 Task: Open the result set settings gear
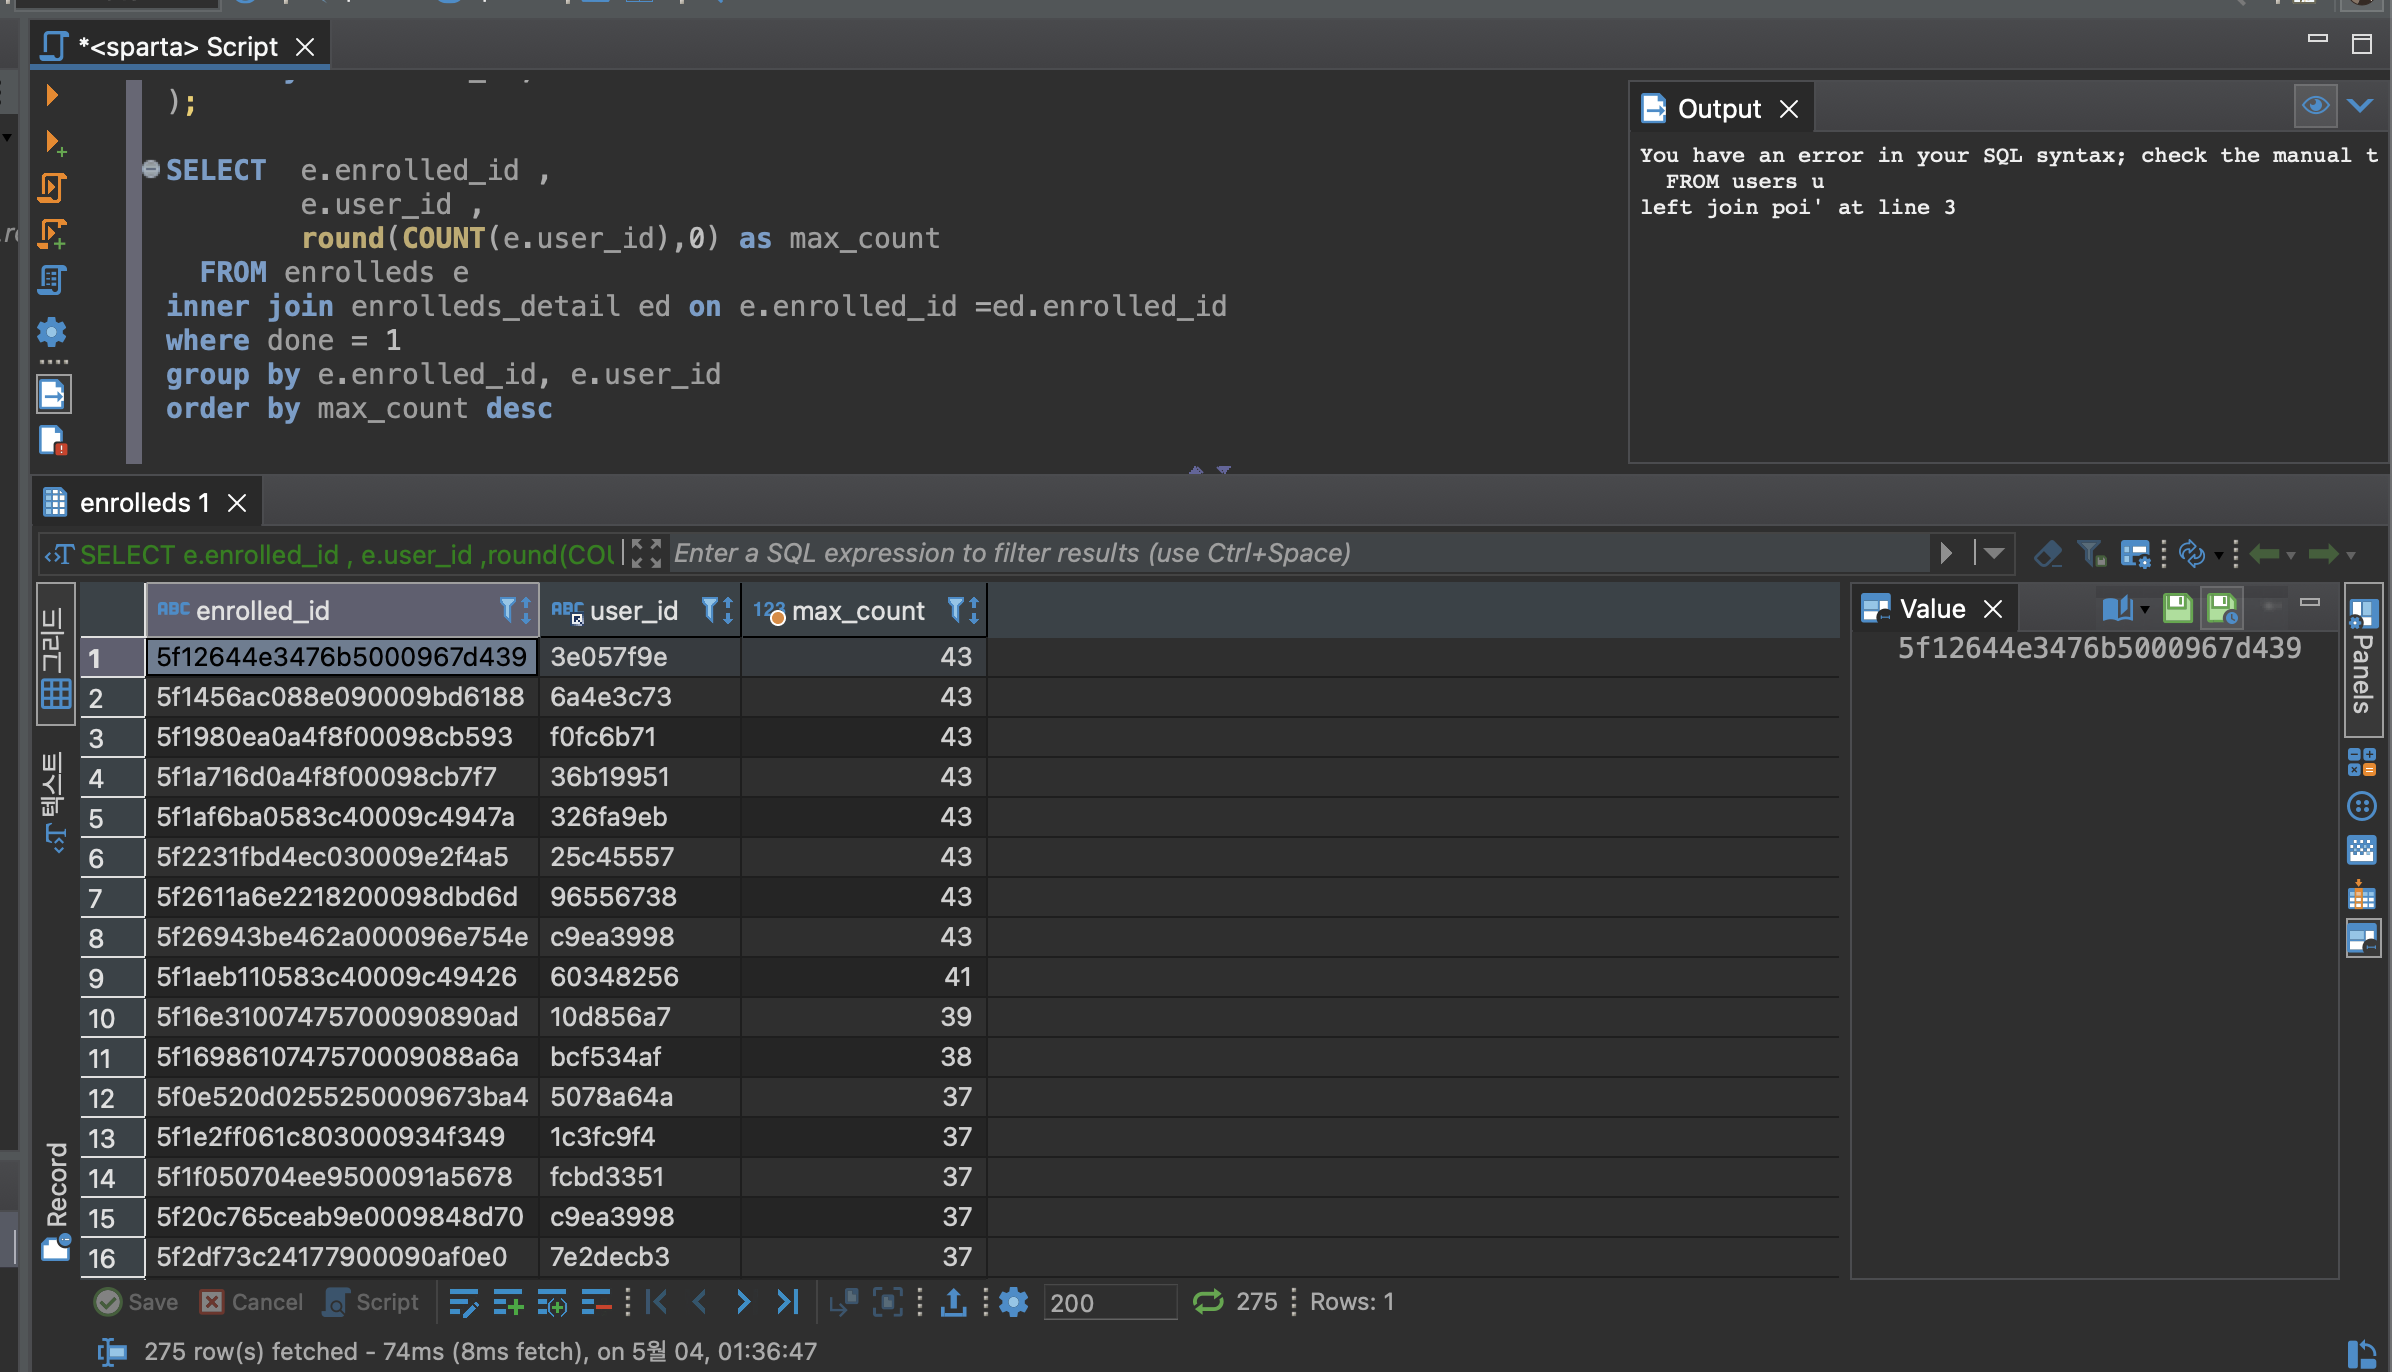tap(1013, 1301)
